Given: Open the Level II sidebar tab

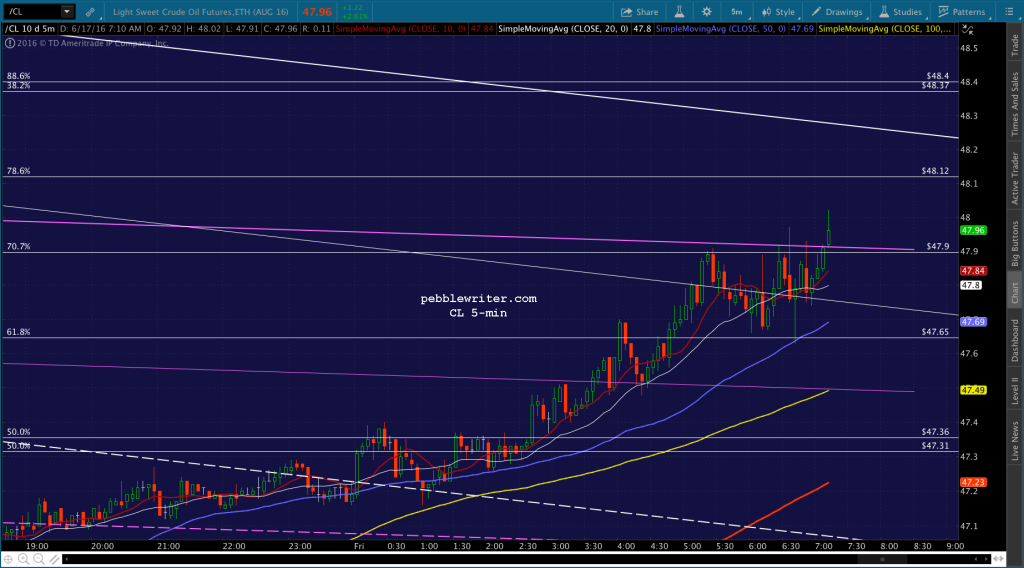Looking at the screenshot, I should point(1015,390).
